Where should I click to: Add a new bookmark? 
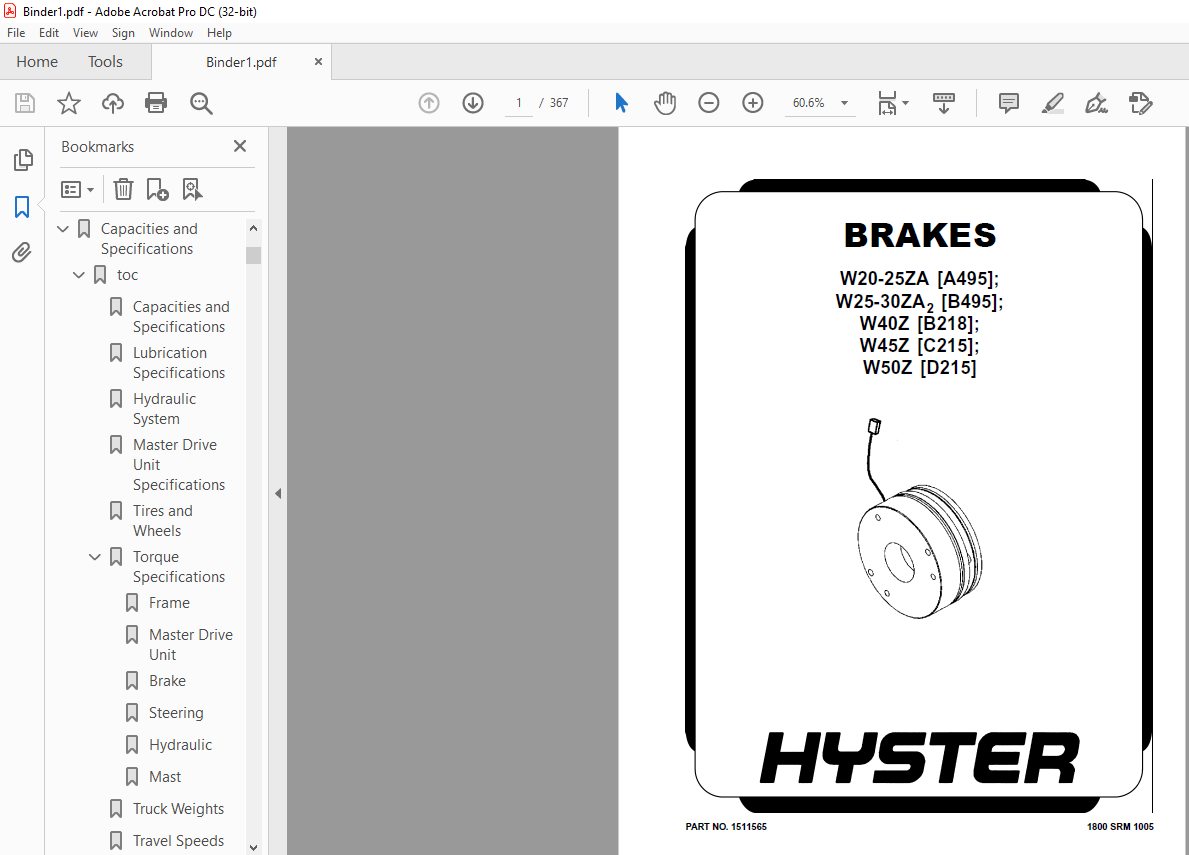tap(157, 189)
